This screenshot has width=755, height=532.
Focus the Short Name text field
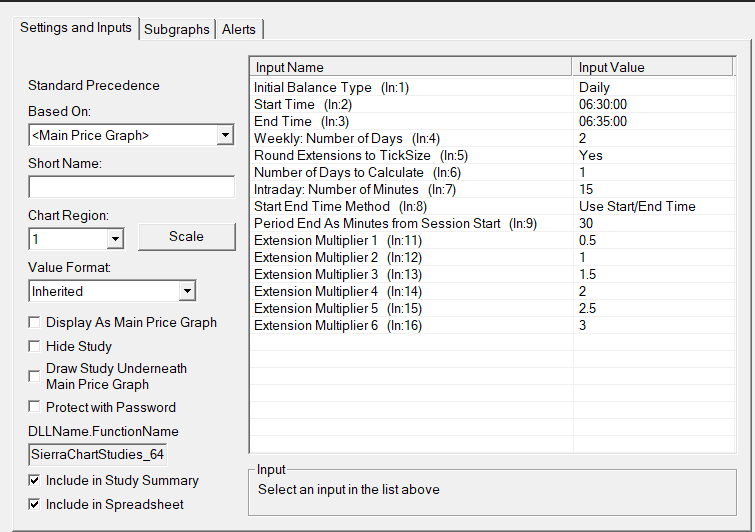[x=131, y=187]
